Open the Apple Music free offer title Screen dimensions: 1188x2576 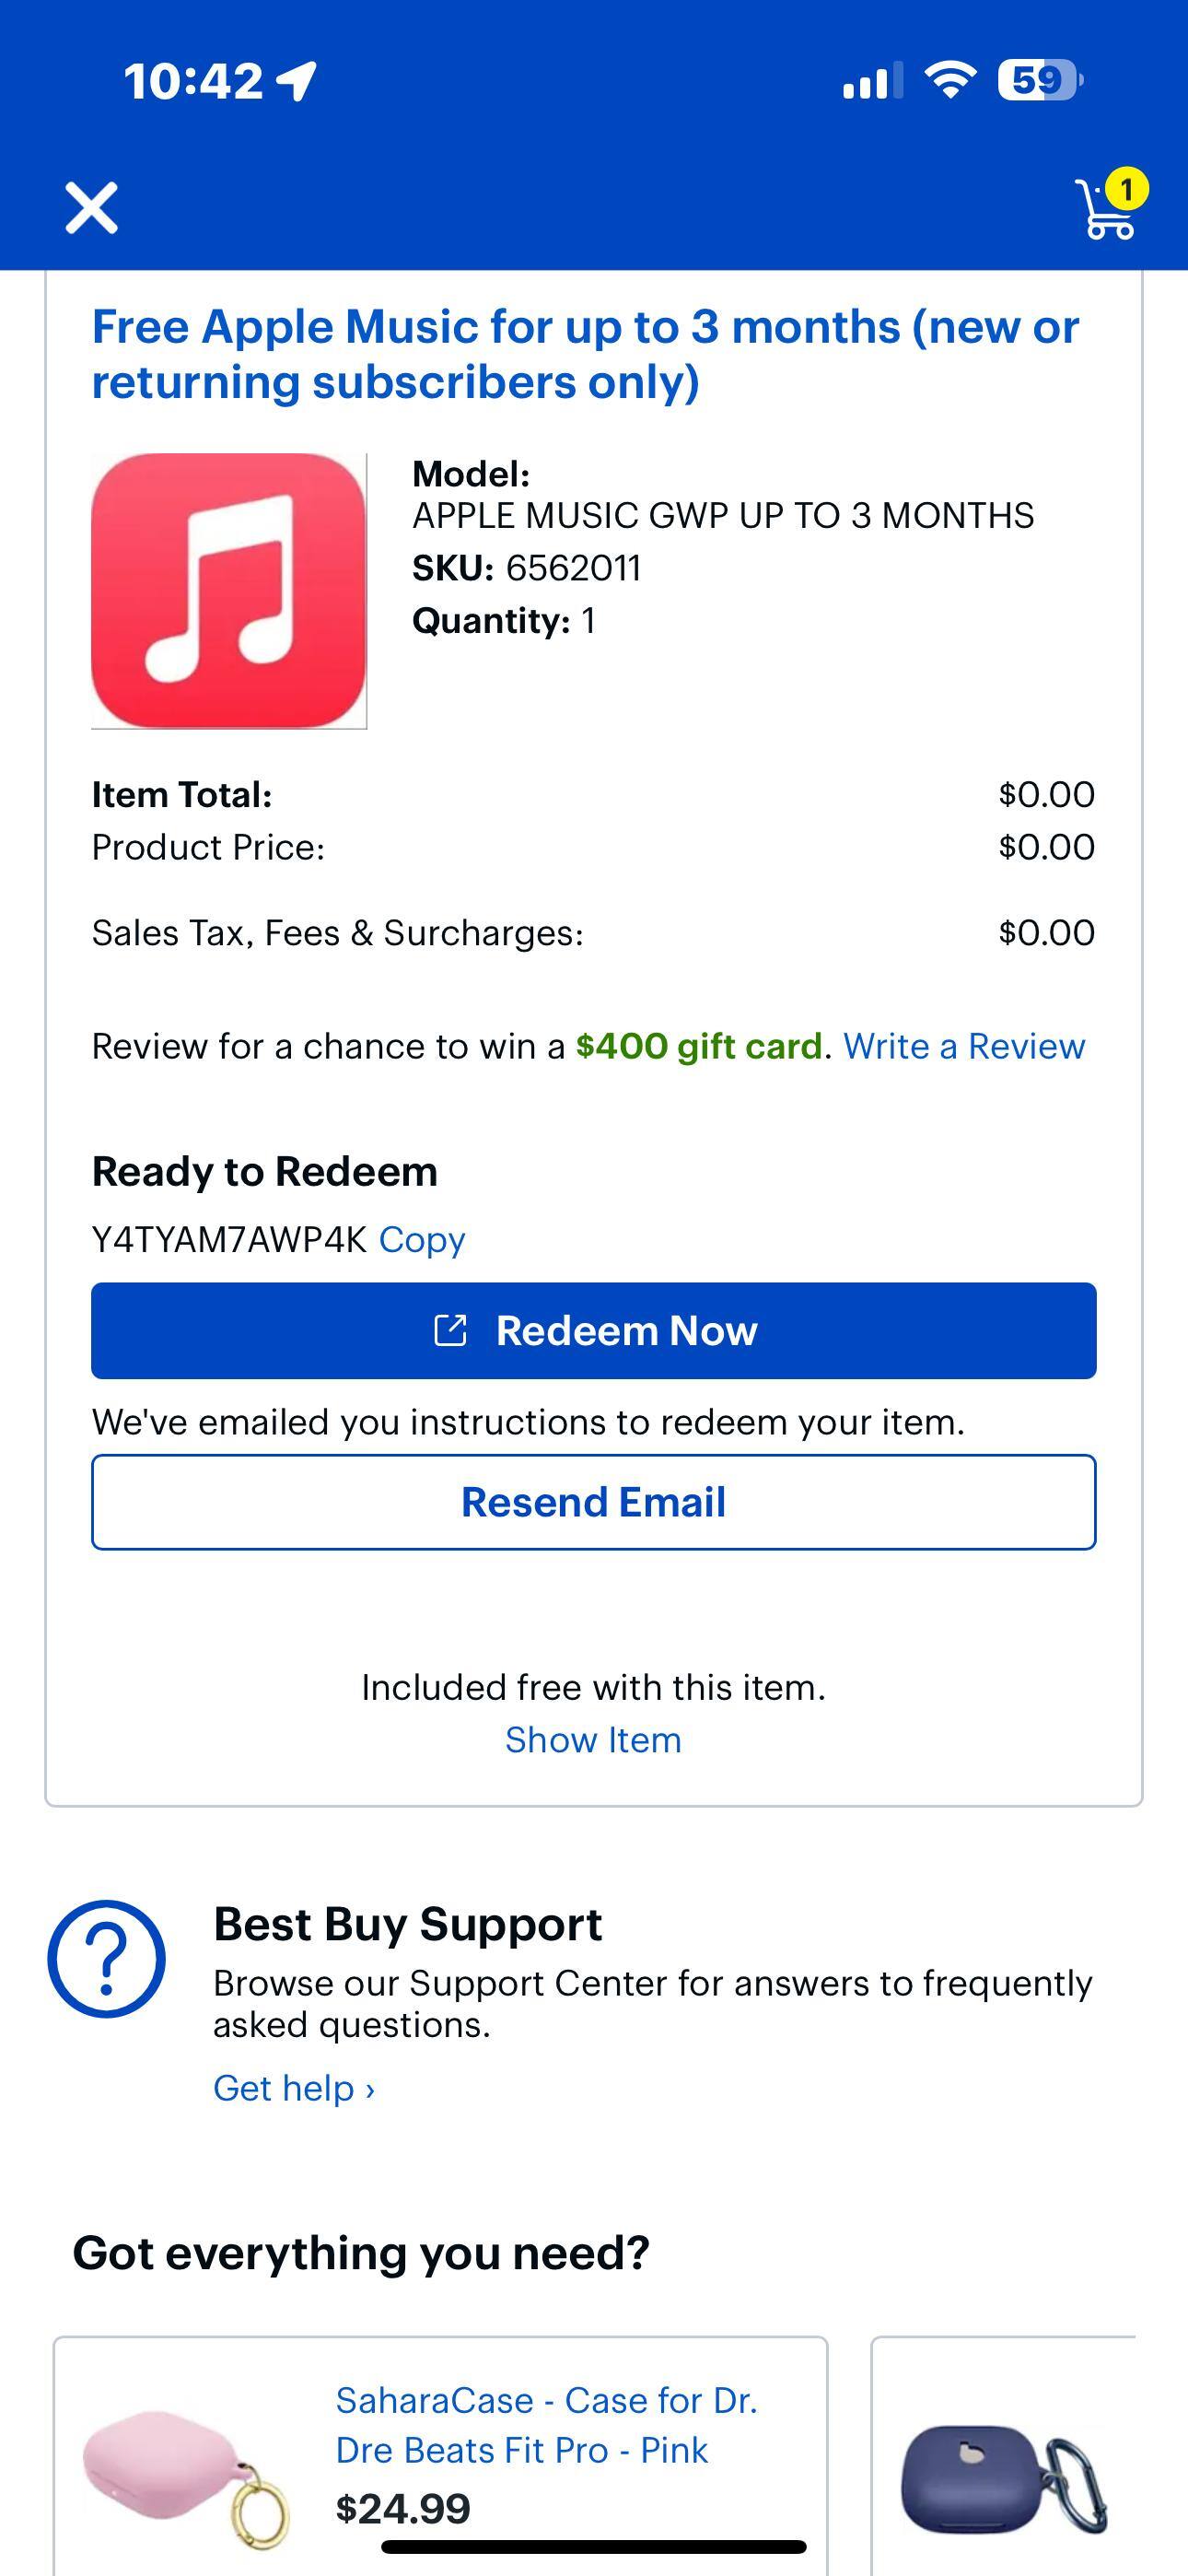pyautogui.click(x=585, y=354)
